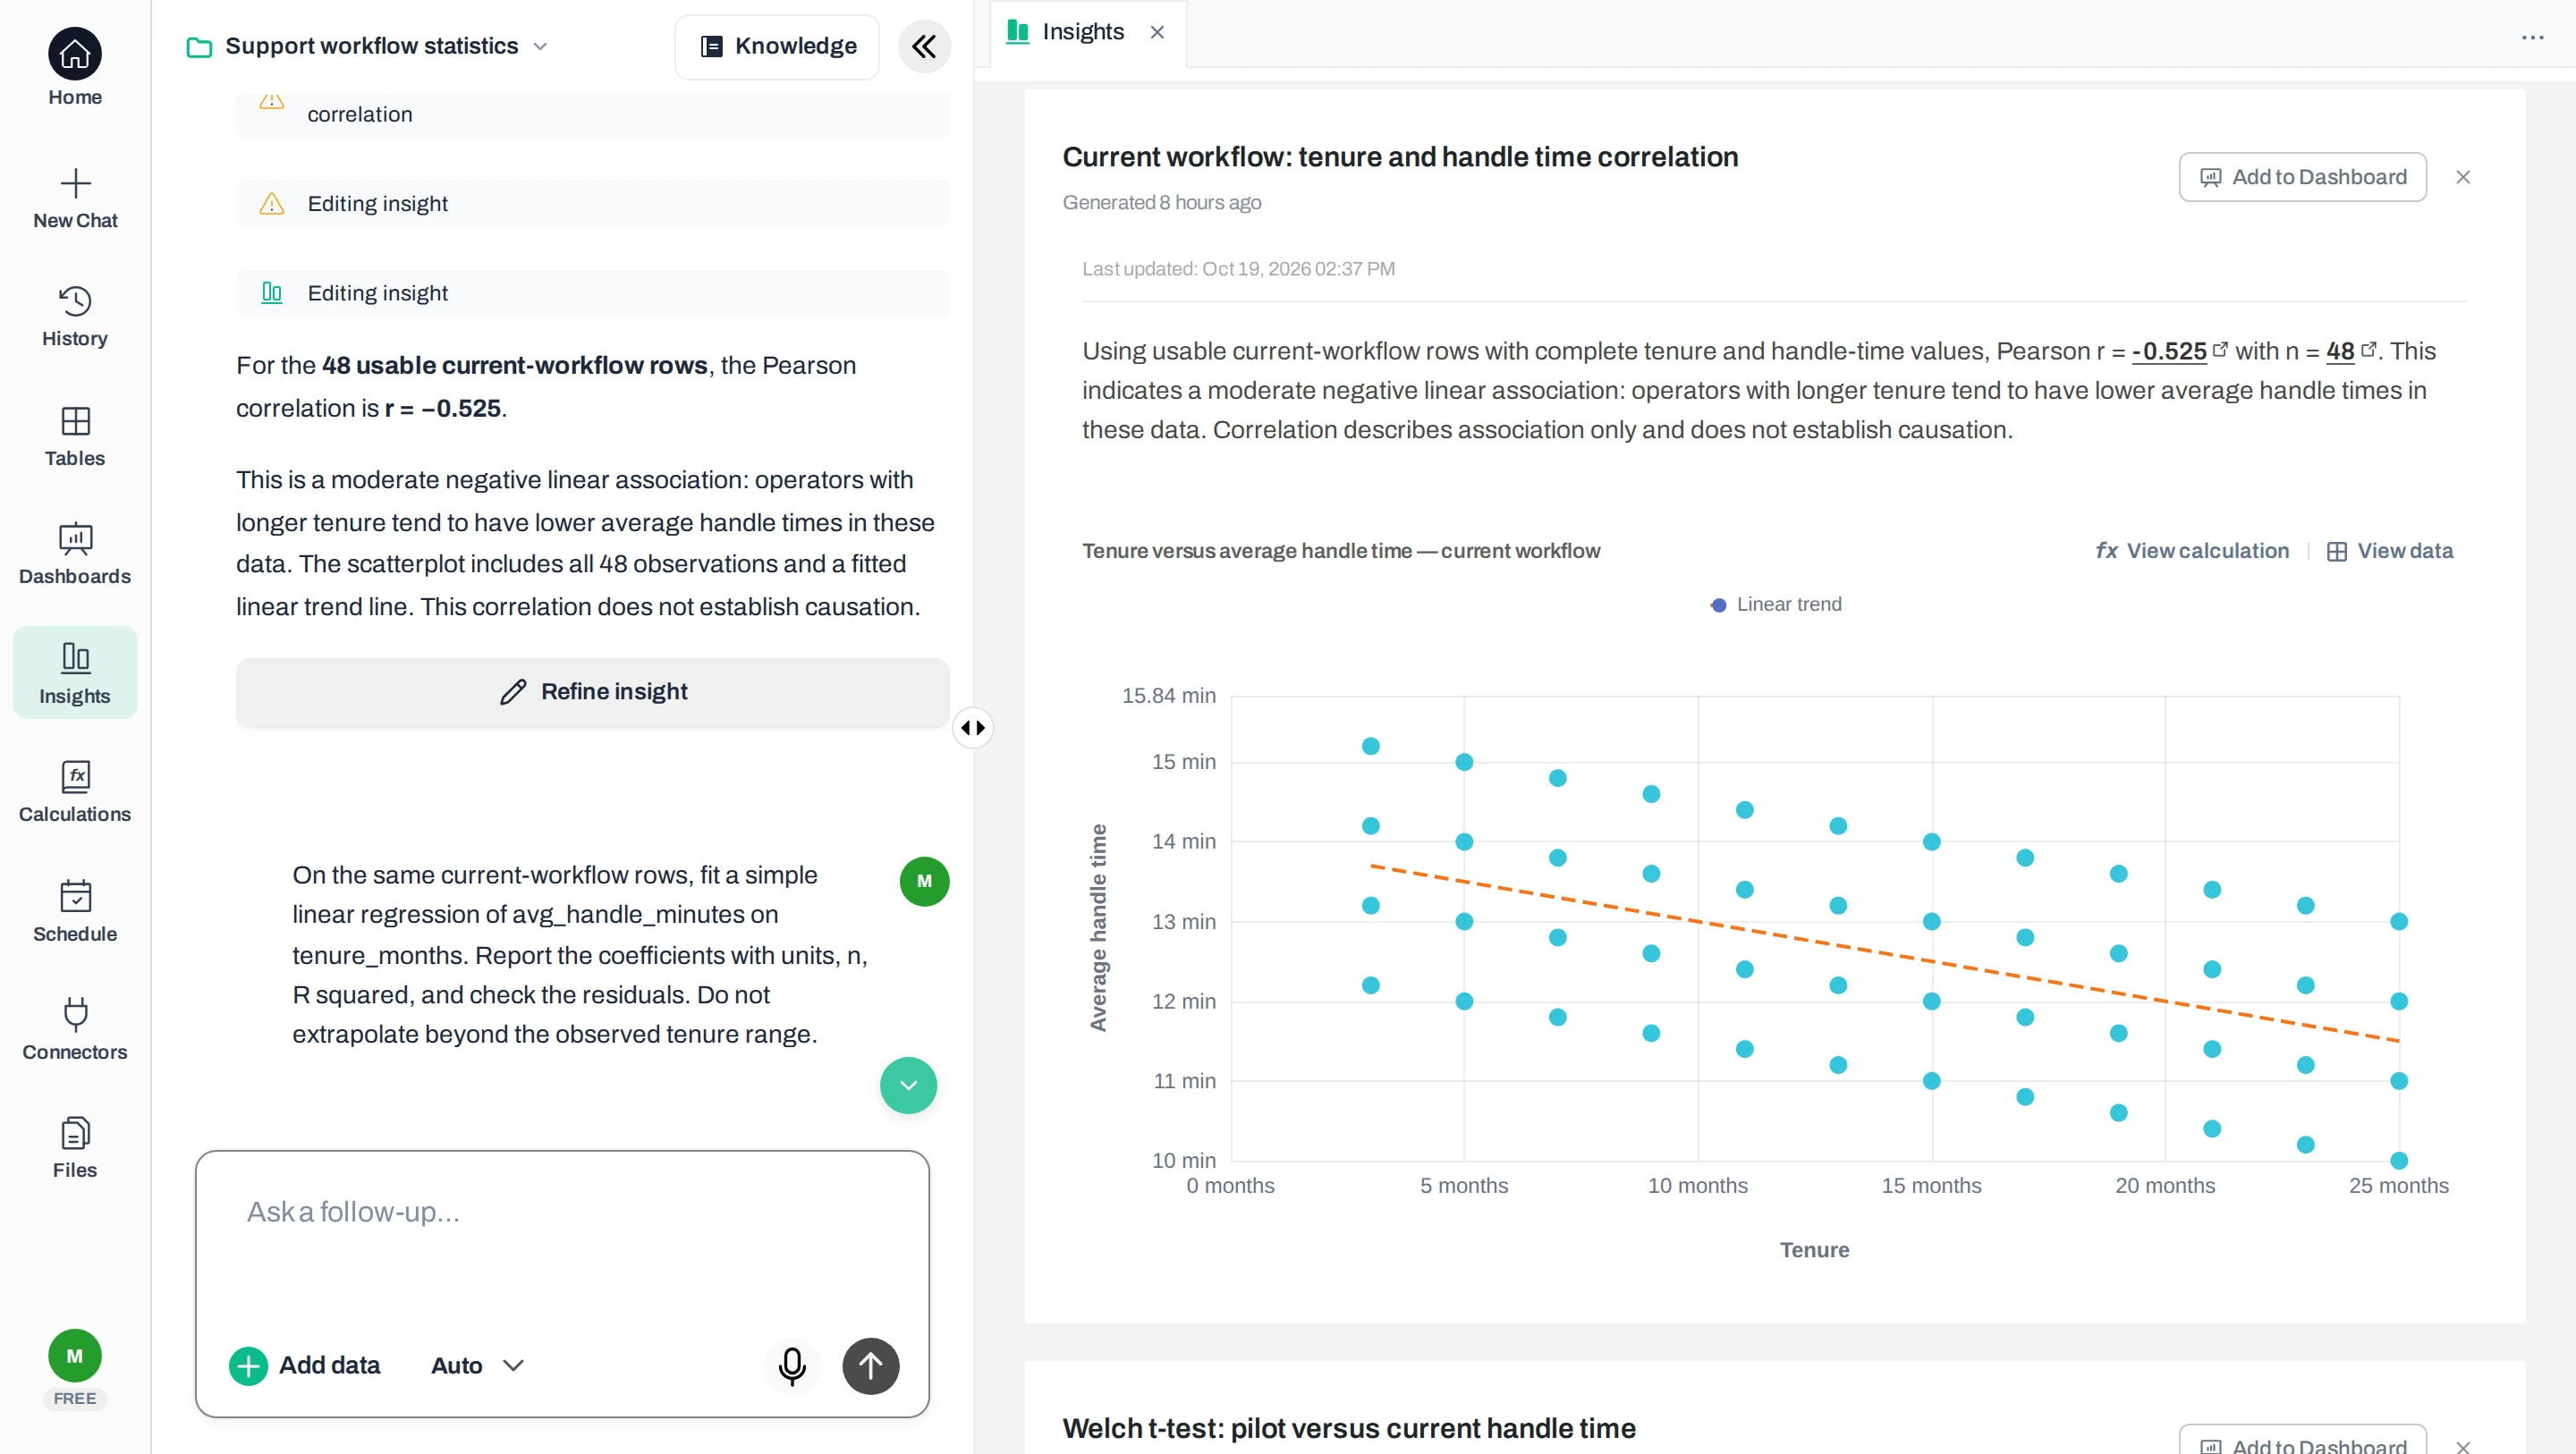Open Files section
Viewport: 2576px width, 1454px height.
click(x=75, y=1148)
